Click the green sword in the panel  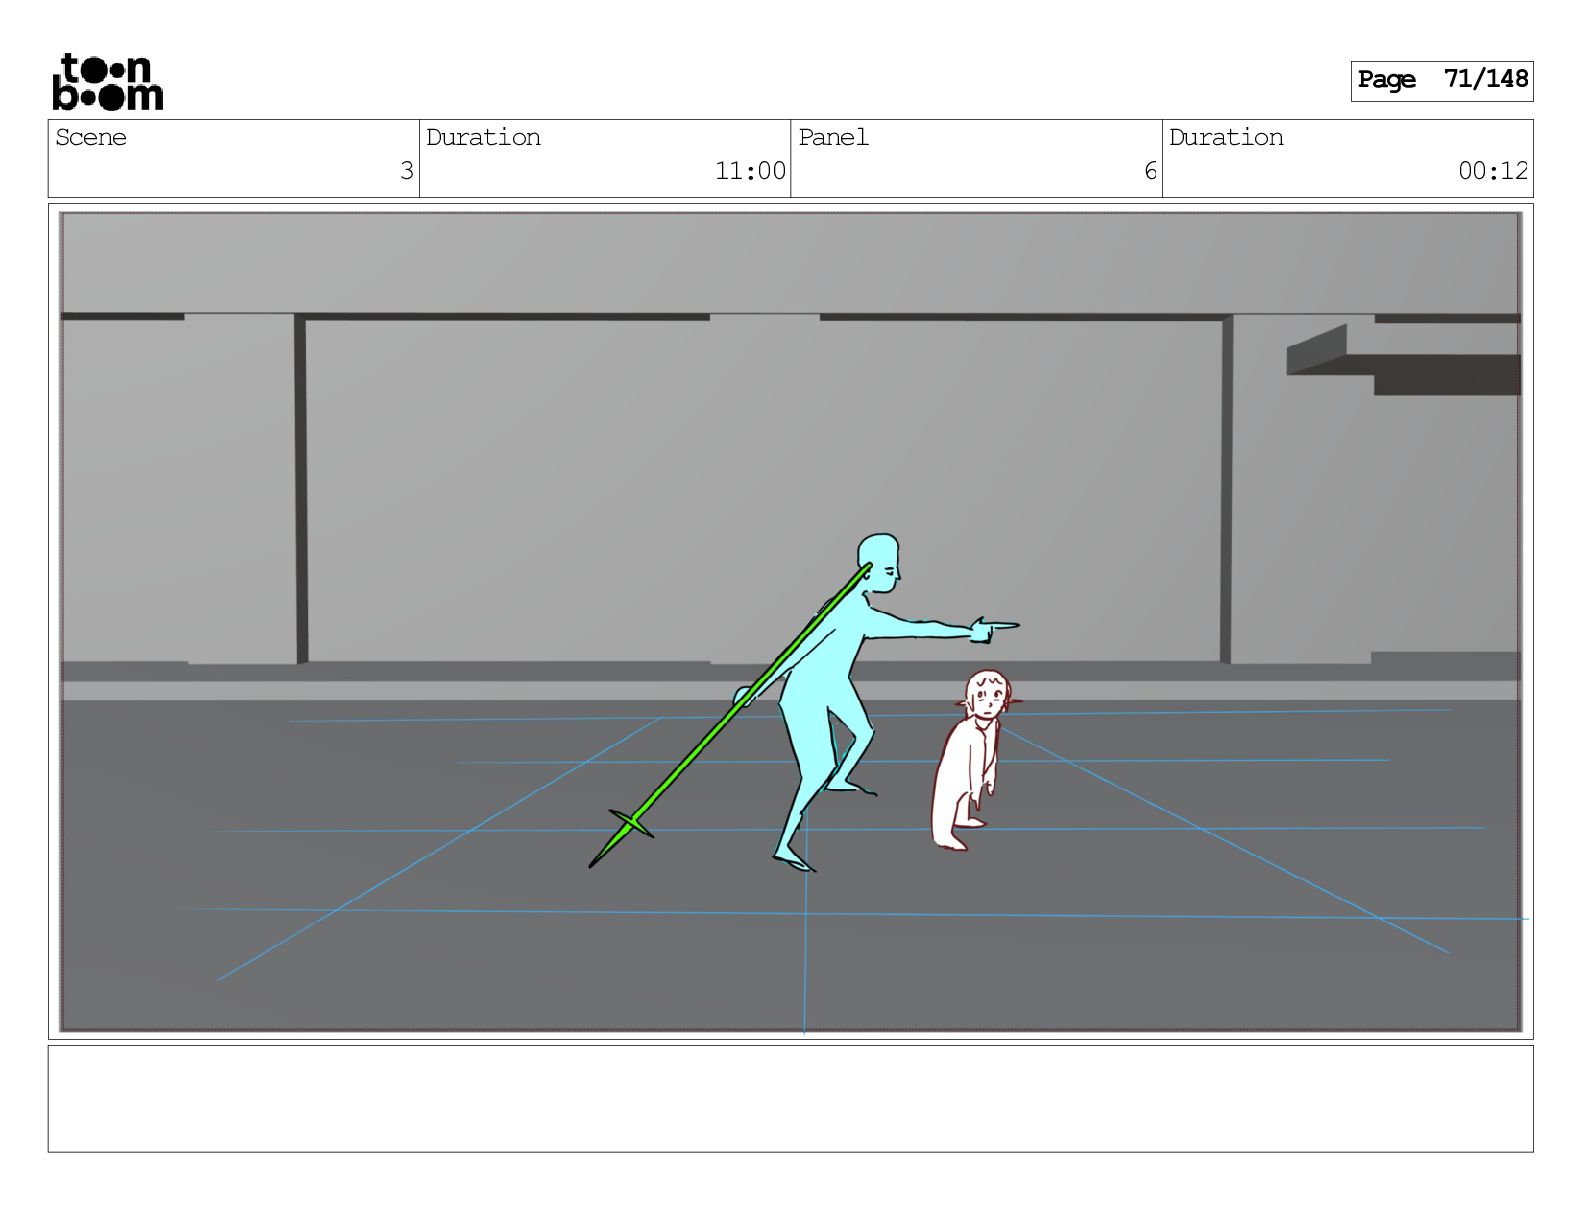pyautogui.click(x=730, y=716)
